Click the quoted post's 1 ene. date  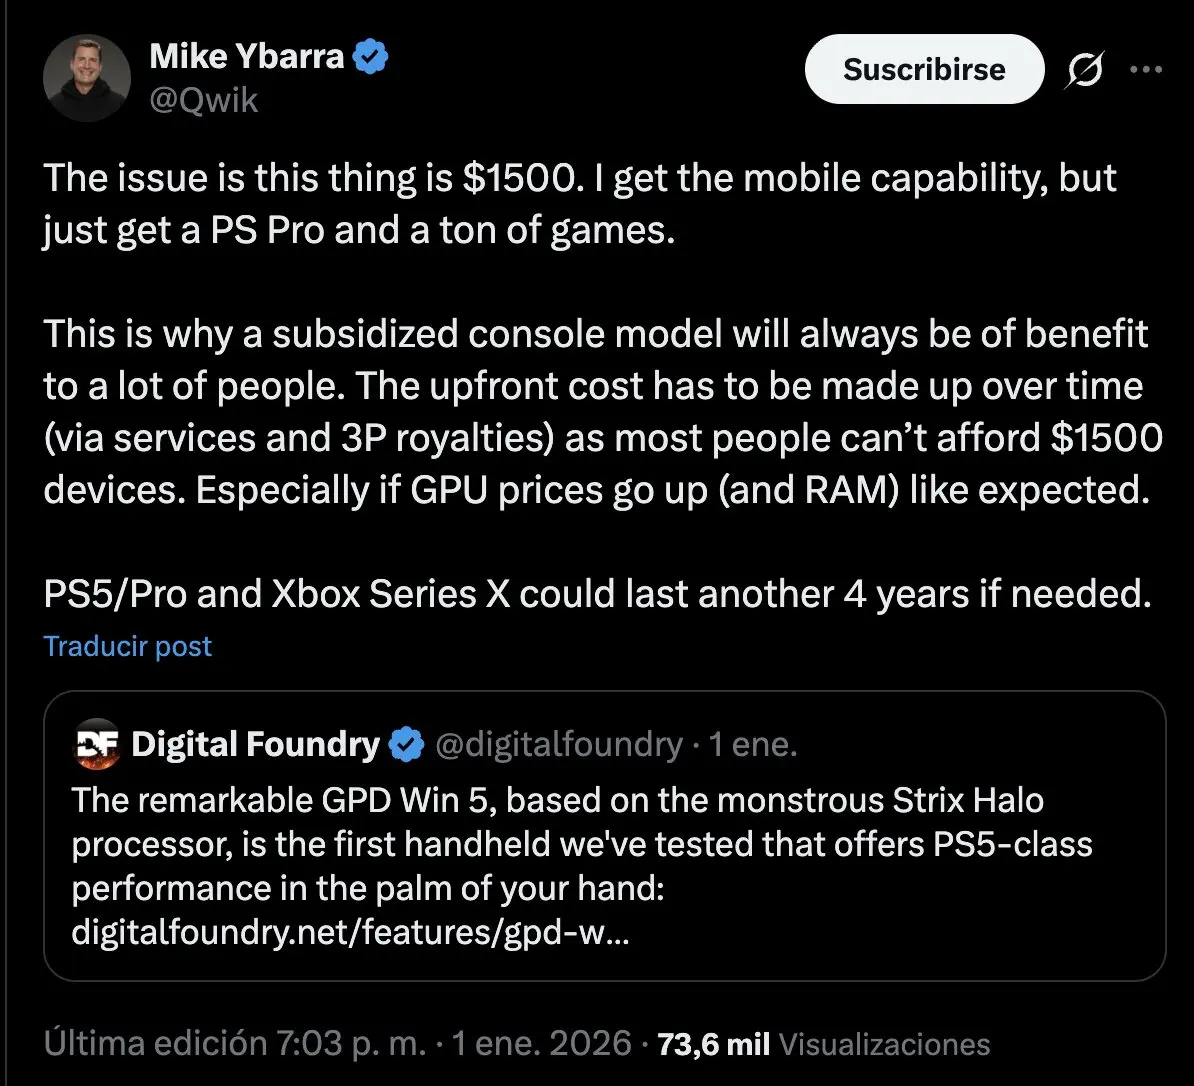[x=752, y=745]
